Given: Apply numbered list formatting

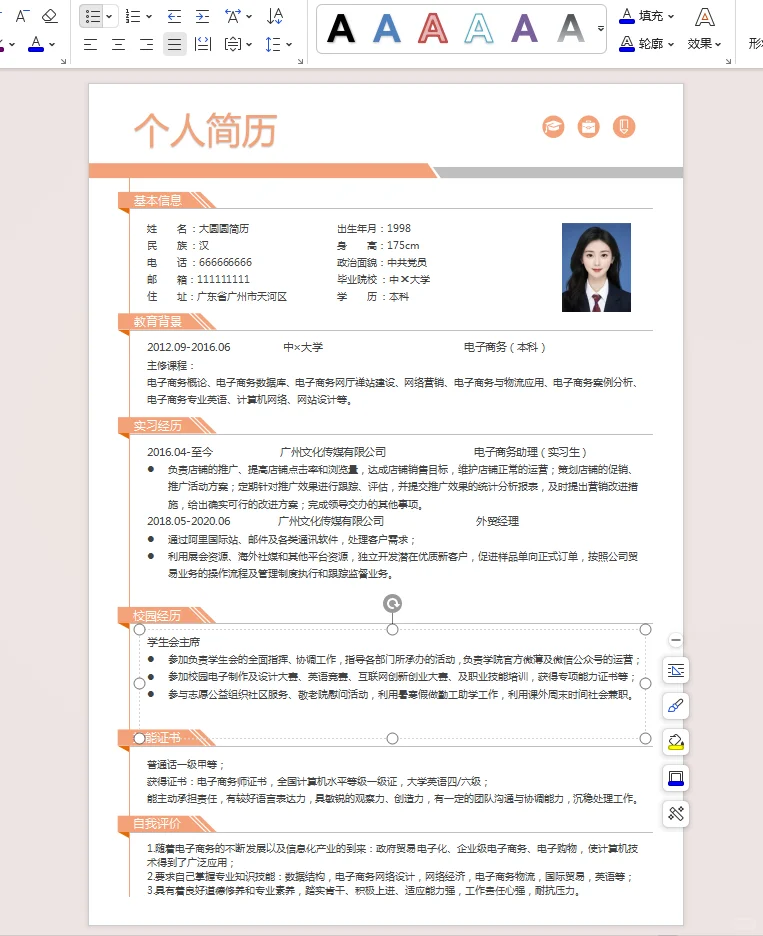Looking at the screenshot, I should pos(133,16).
